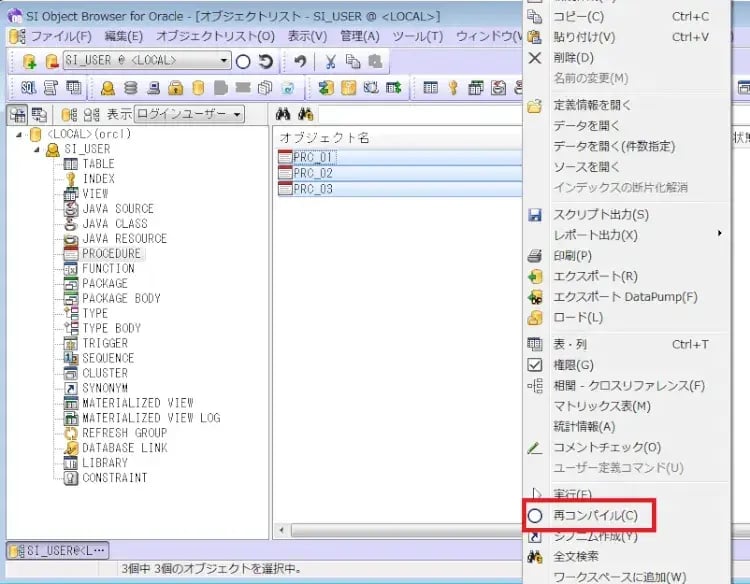
Task: Select the TRIGGER node in object tree
Action: (x=105, y=343)
